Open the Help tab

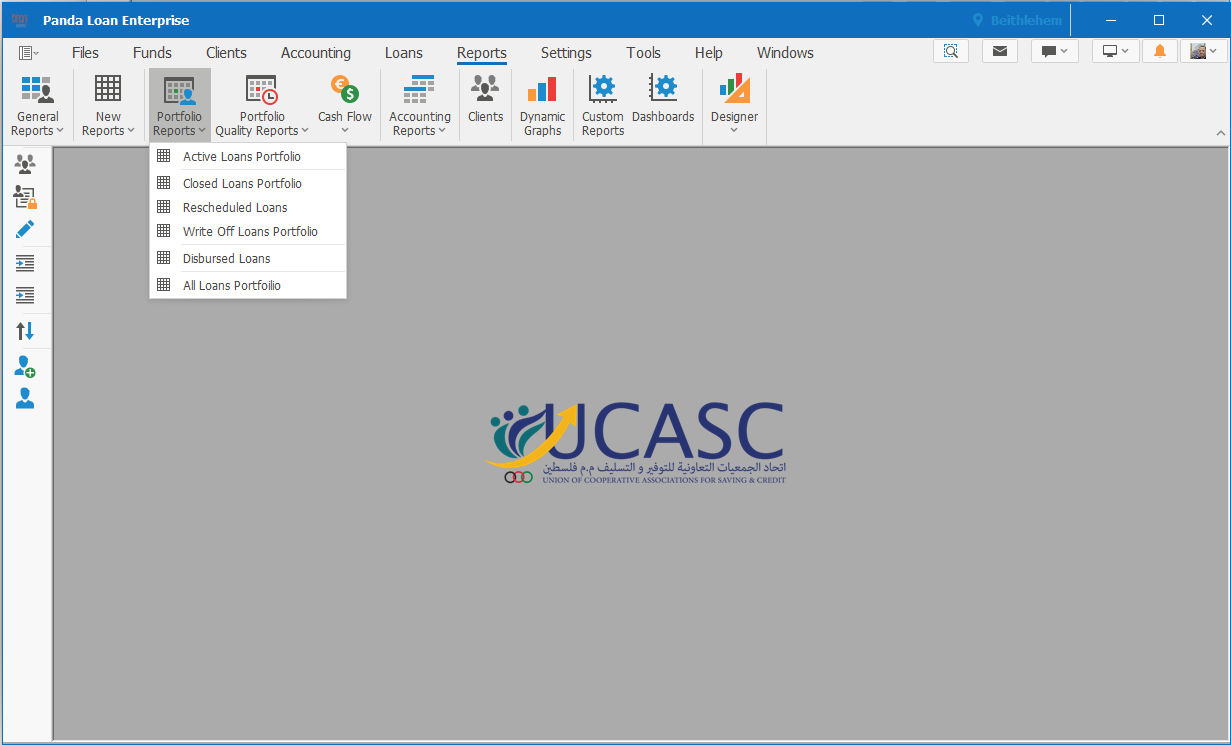709,53
